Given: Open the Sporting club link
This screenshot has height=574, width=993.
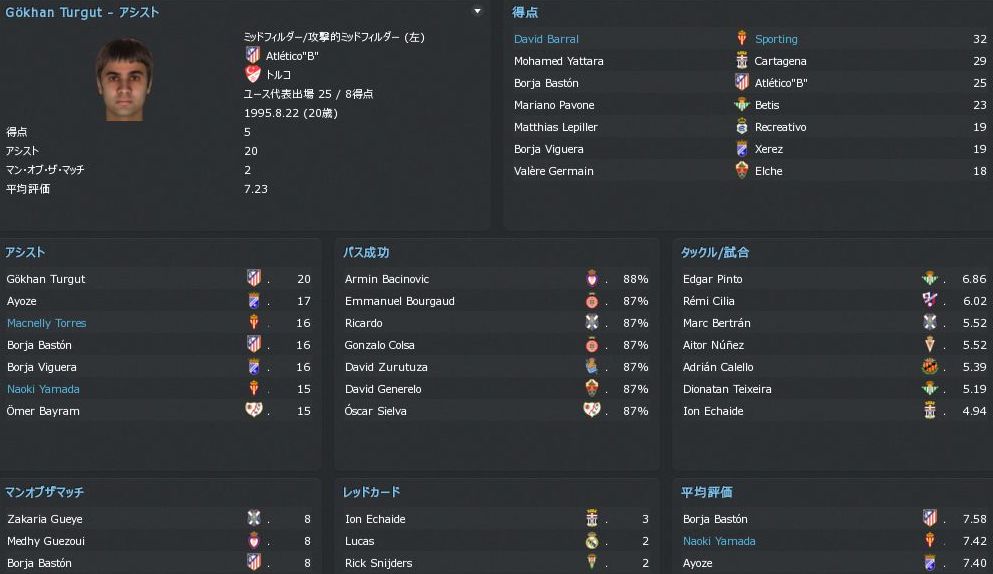Looking at the screenshot, I should click(776, 39).
